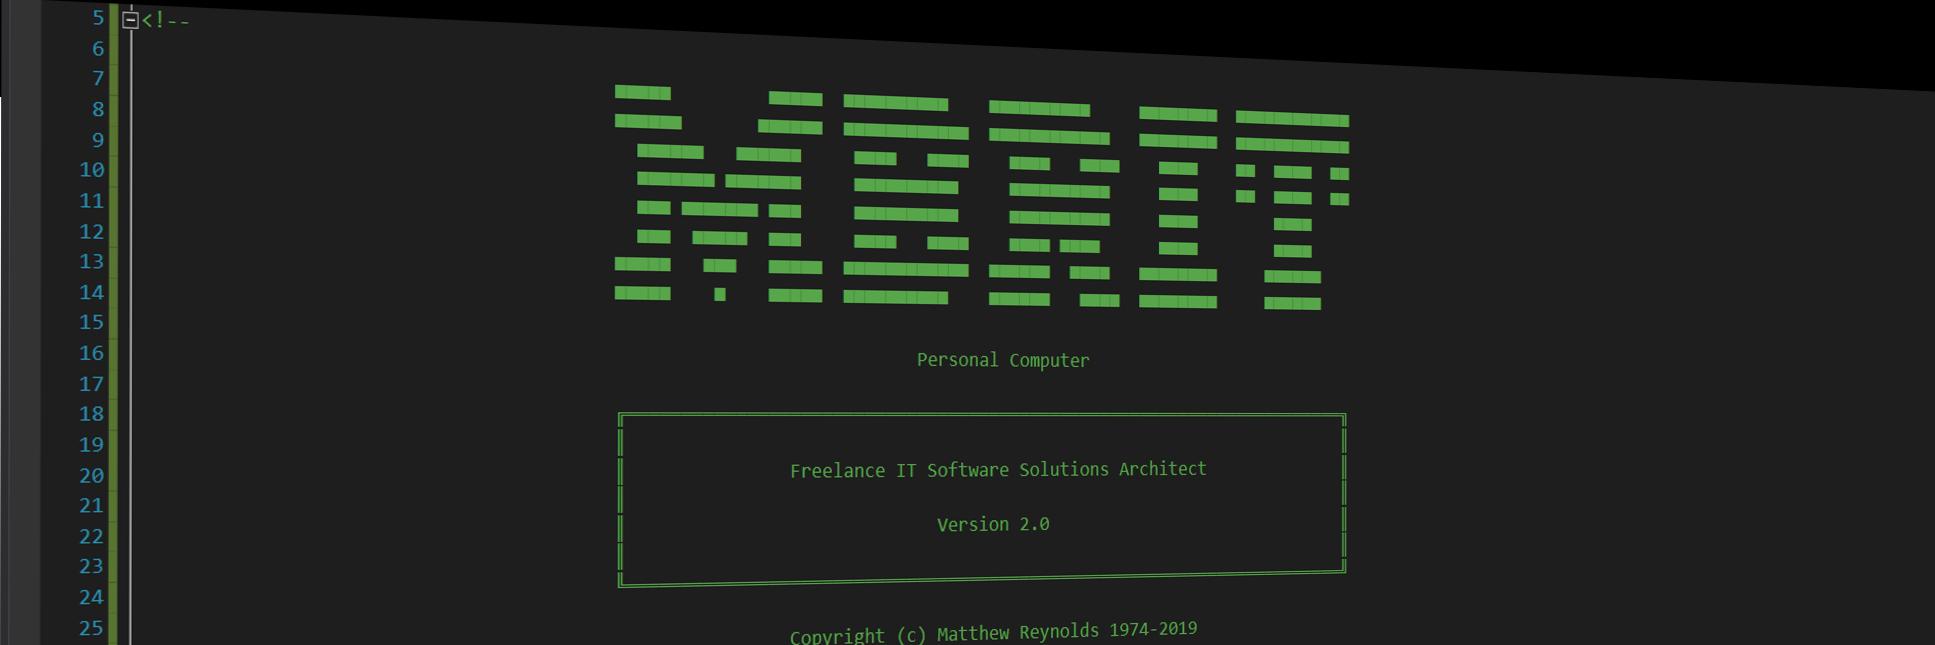This screenshot has width=1935, height=645.
Task: Click line number 16 in gutter
Action: (92, 353)
